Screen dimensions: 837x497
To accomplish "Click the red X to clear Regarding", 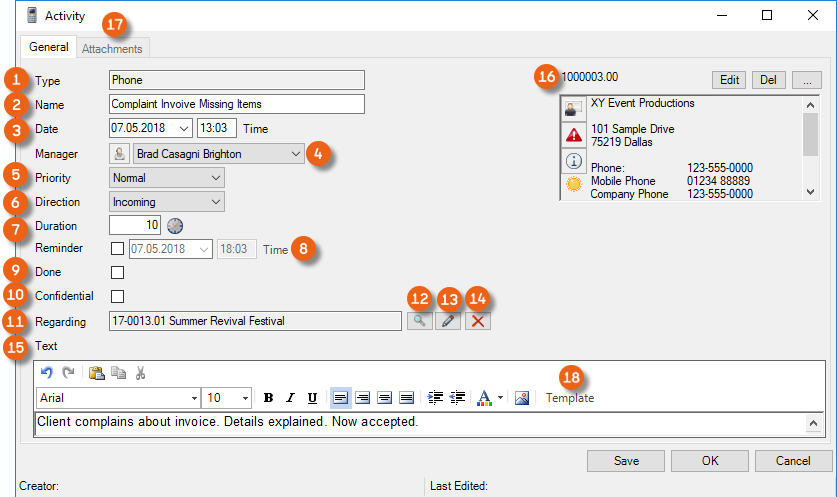I will [478, 321].
